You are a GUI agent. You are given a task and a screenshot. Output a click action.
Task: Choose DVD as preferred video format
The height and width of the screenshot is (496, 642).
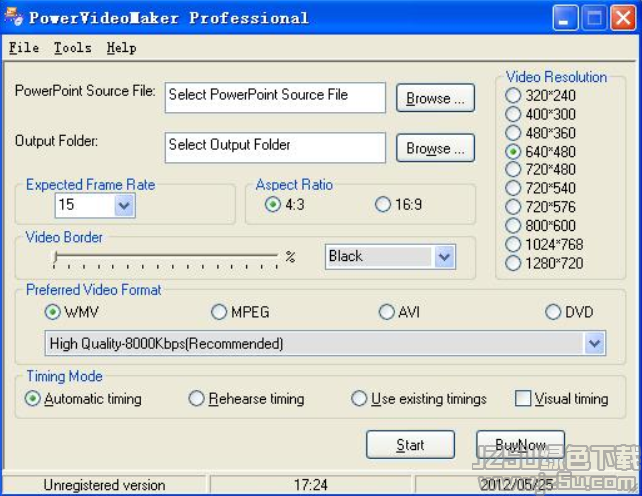[x=569, y=312]
